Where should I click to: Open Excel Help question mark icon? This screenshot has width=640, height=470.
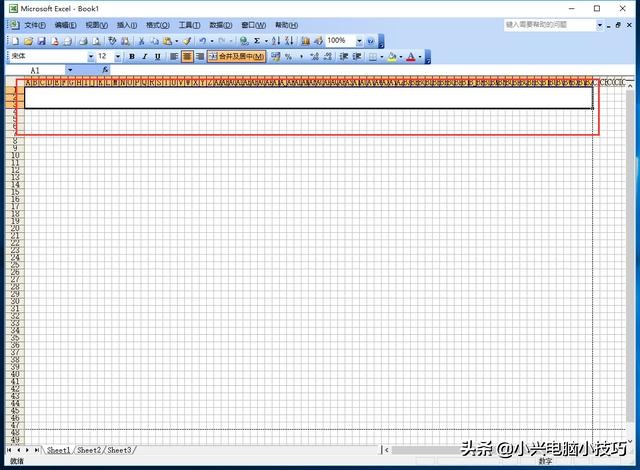[370, 41]
